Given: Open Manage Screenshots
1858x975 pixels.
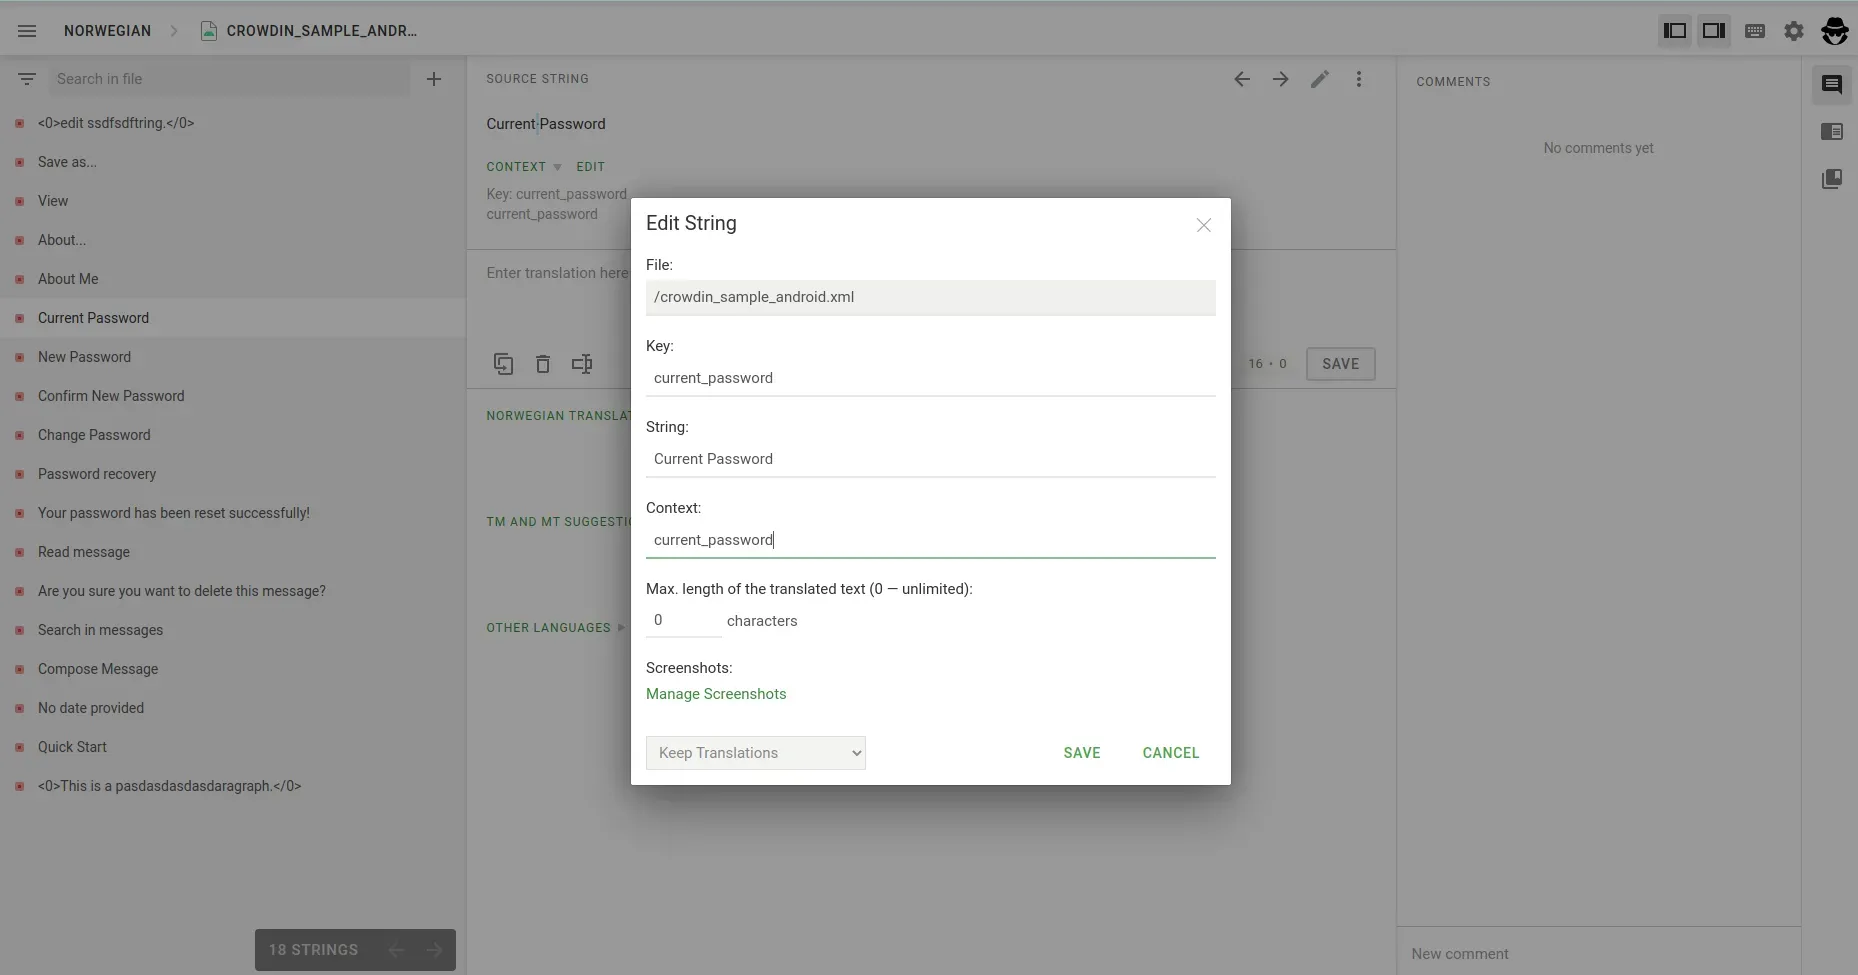Looking at the screenshot, I should (x=716, y=694).
